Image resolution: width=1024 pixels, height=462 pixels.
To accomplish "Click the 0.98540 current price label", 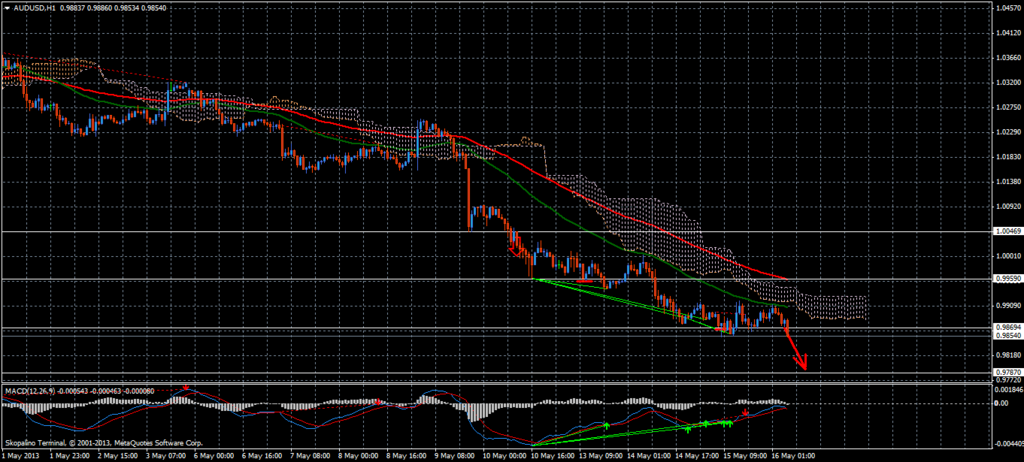I will point(1006,336).
